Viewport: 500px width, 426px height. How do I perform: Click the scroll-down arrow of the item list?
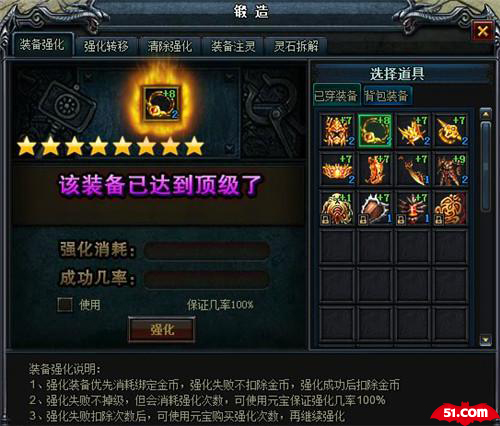pyautogui.click(x=485, y=340)
